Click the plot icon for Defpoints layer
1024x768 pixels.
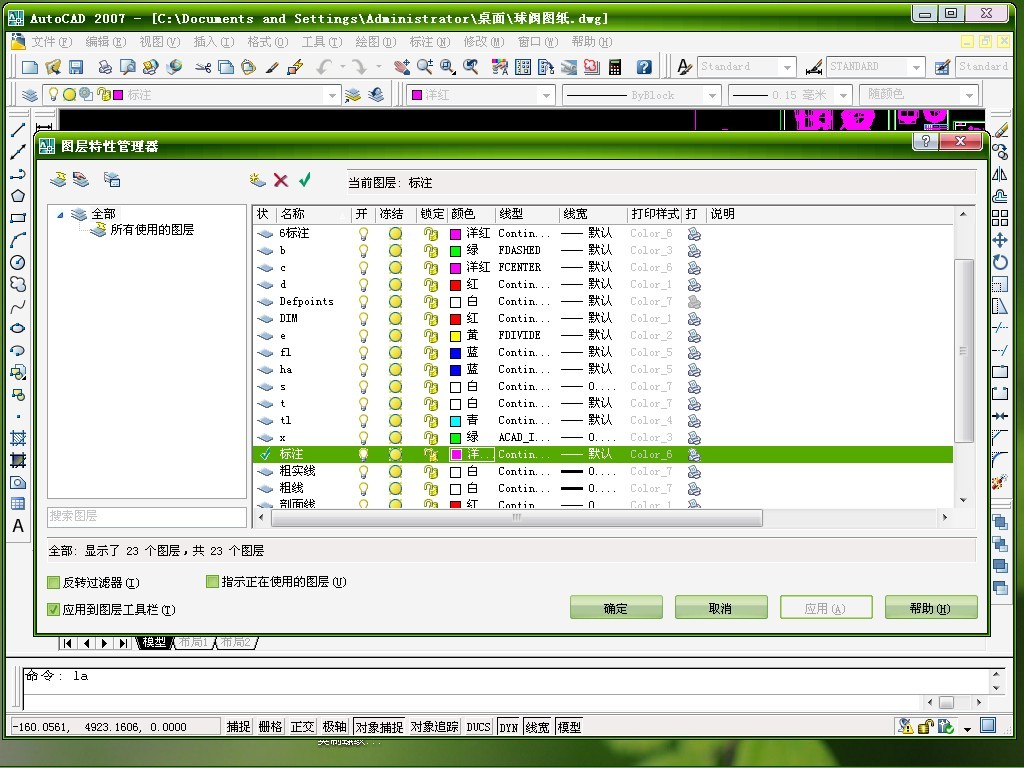(x=694, y=302)
